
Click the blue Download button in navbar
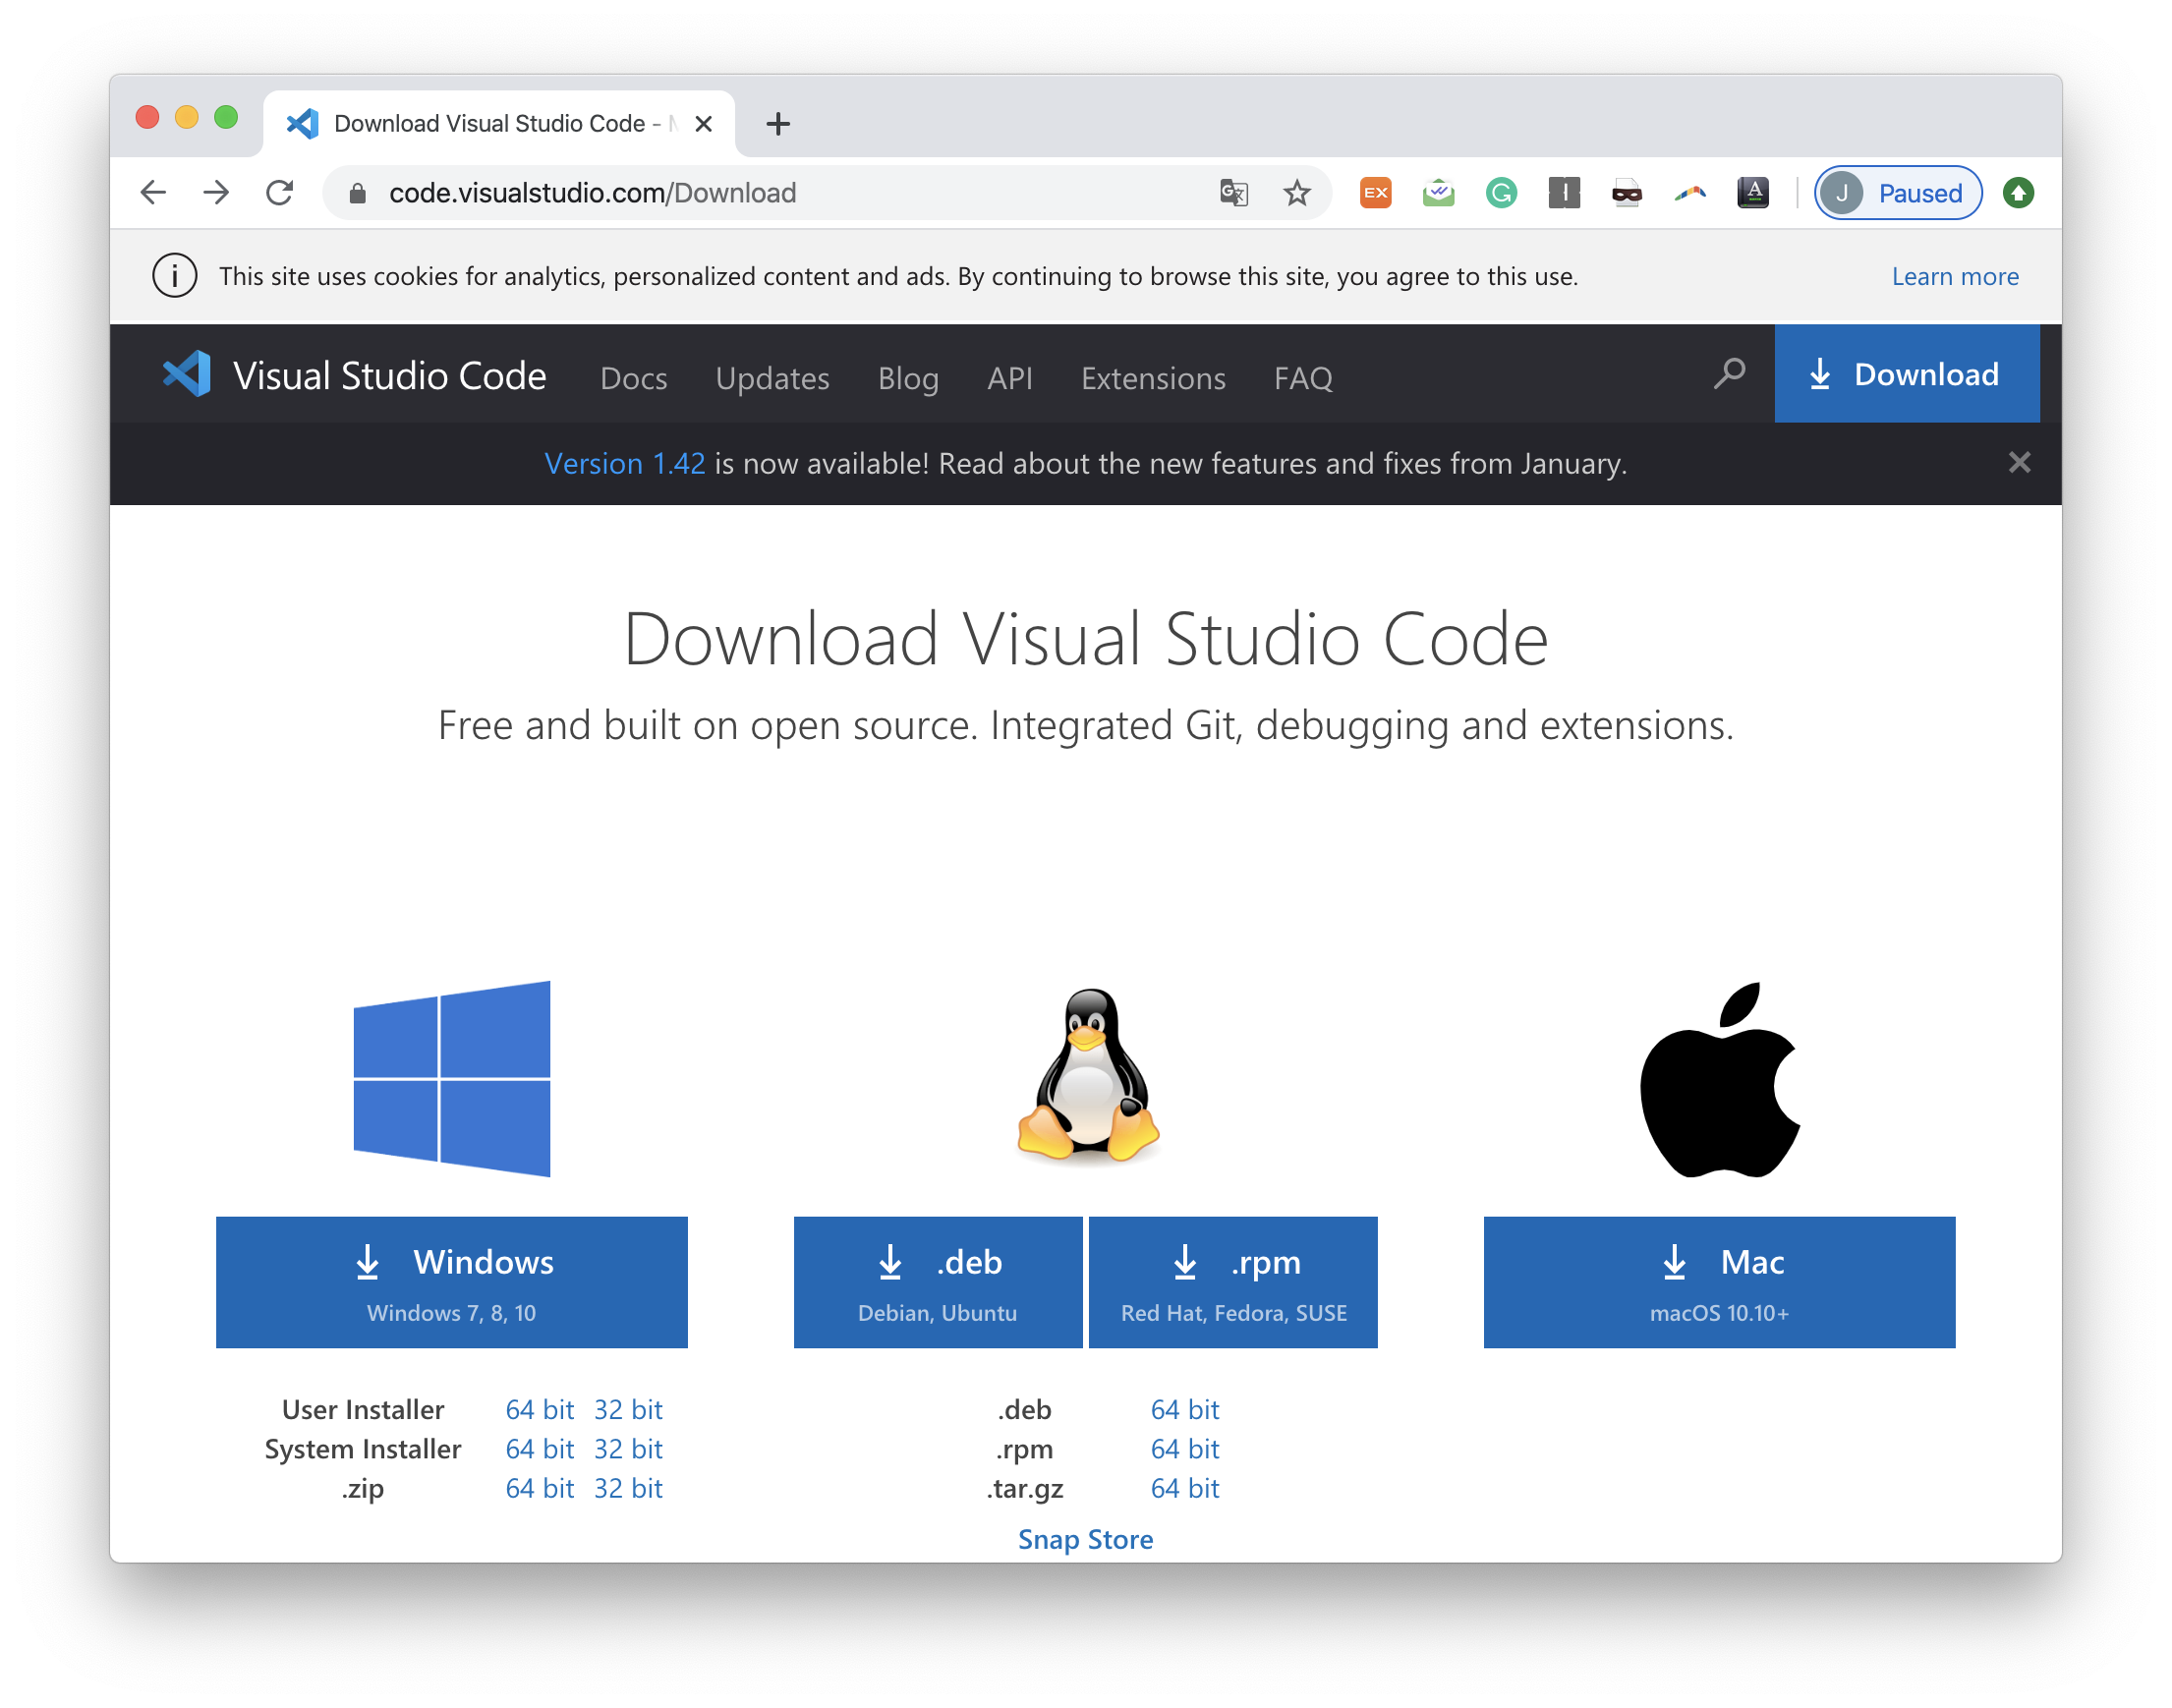click(x=1905, y=374)
